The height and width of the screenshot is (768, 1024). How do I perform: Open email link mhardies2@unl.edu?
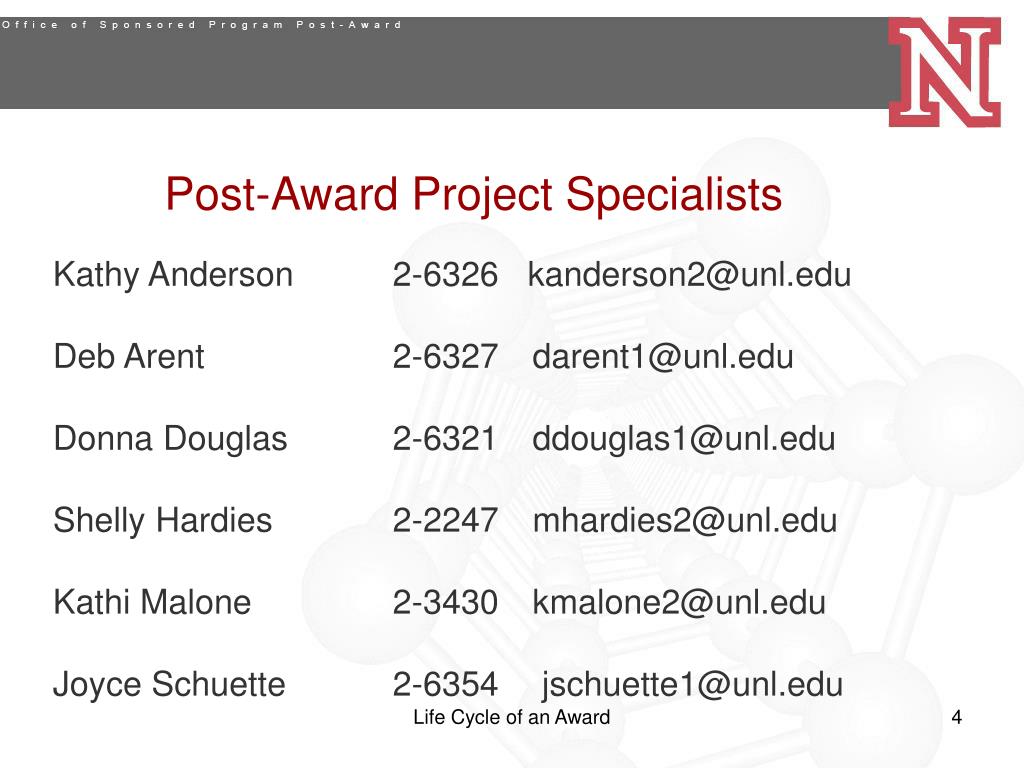coord(685,520)
